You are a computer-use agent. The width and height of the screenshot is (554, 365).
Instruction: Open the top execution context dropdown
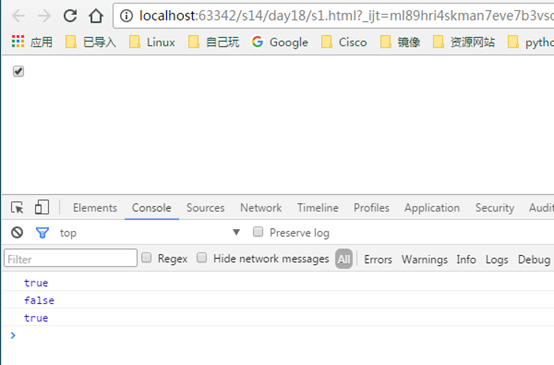coord(150,233)
